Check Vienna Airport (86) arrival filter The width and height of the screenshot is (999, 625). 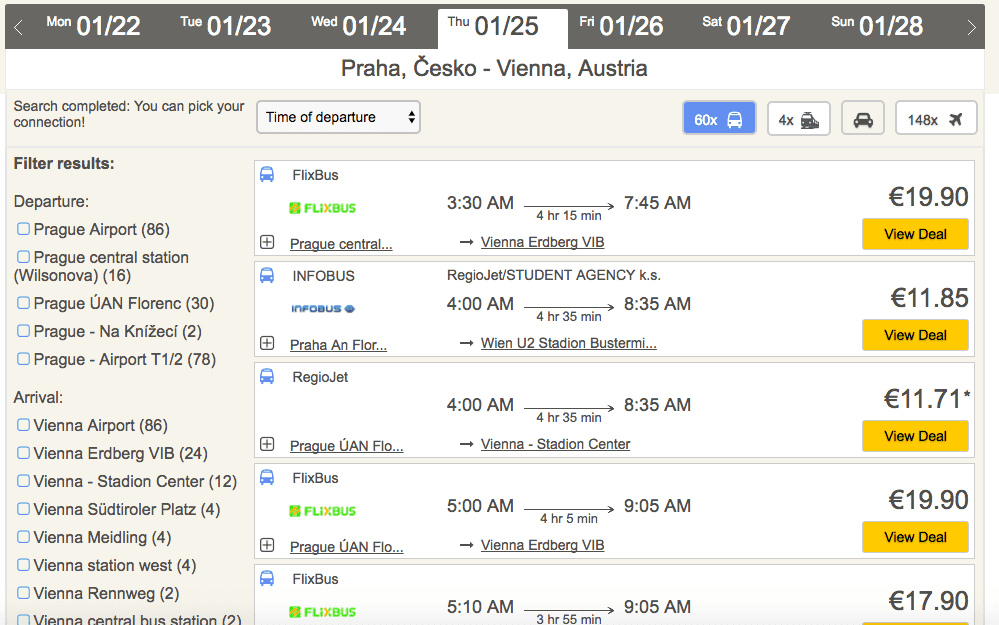pos(24,425)
